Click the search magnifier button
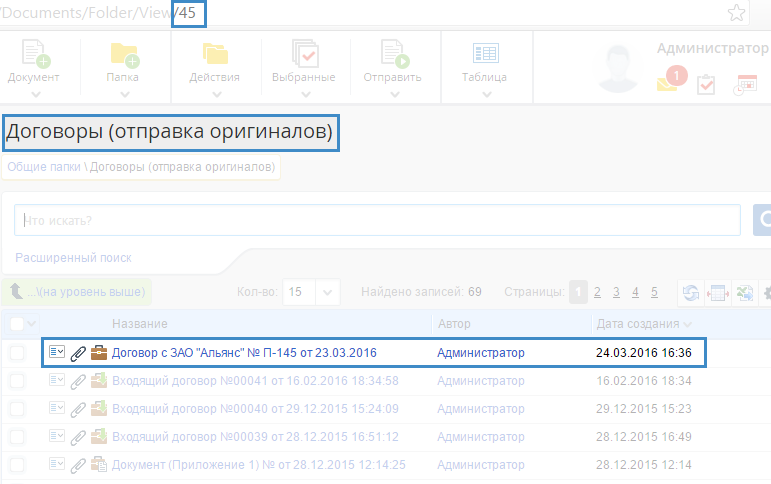 [x=763, y=220]
